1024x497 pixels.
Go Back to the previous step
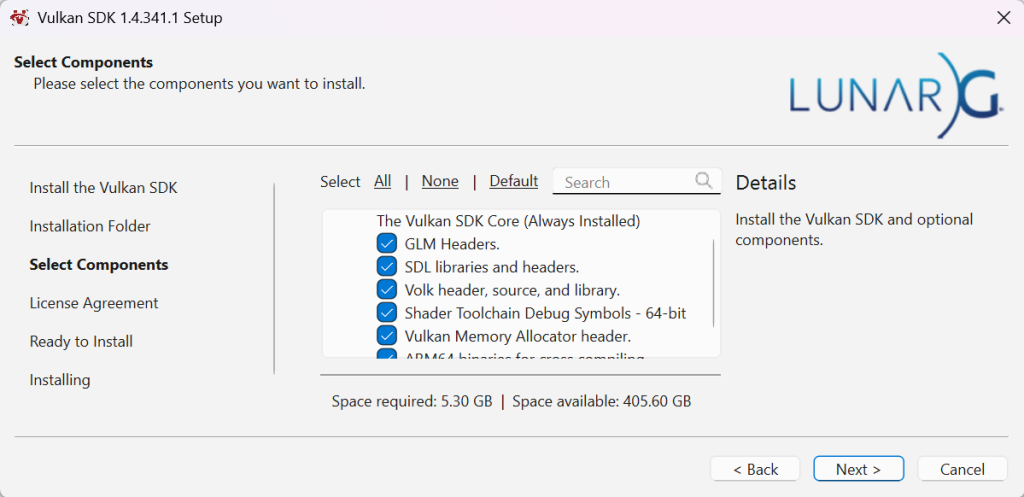[x=755, y=469]
